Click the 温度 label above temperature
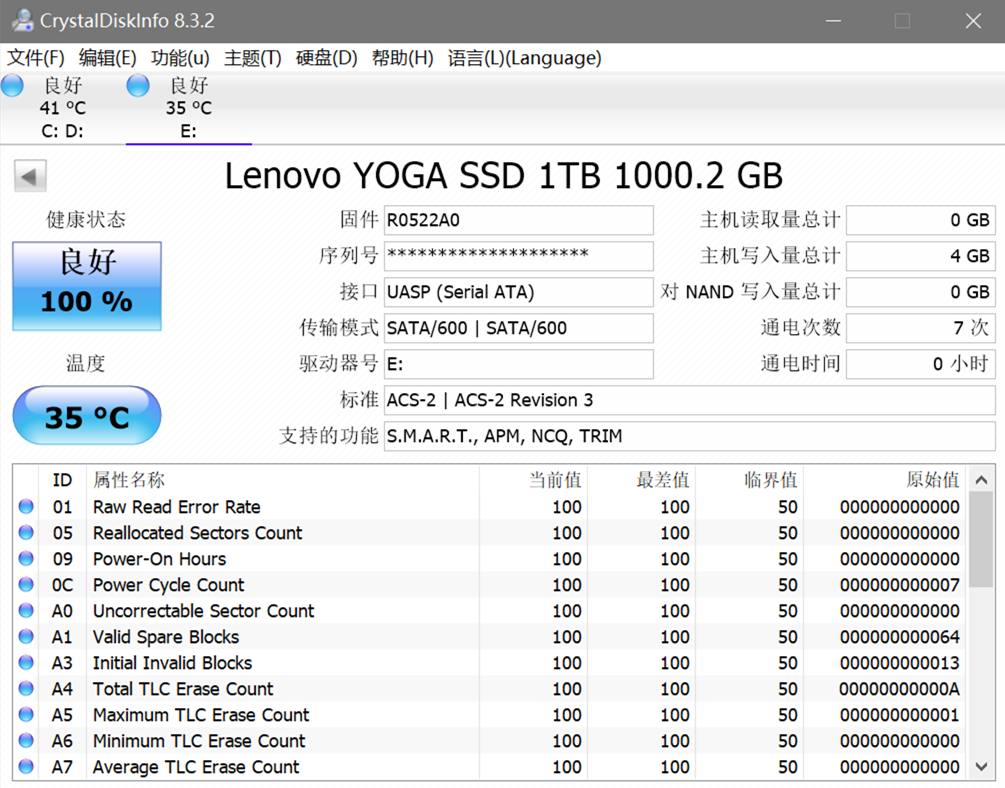1005x788 pixels. coord(86,364)
